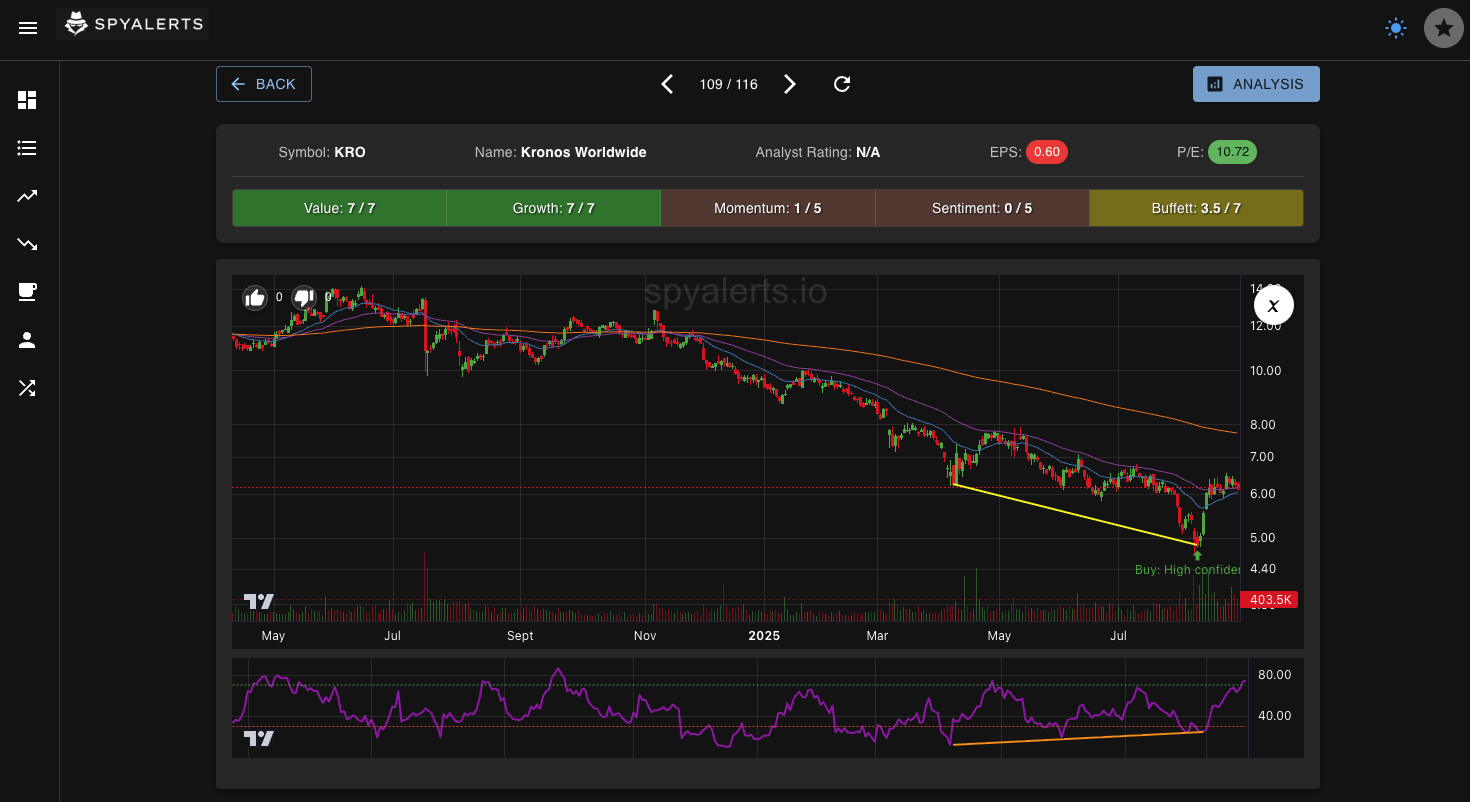This screenshot has width=1470, height=802.
Task: Open the user profile sidebar icon
Action: click(x=27, y=340)
